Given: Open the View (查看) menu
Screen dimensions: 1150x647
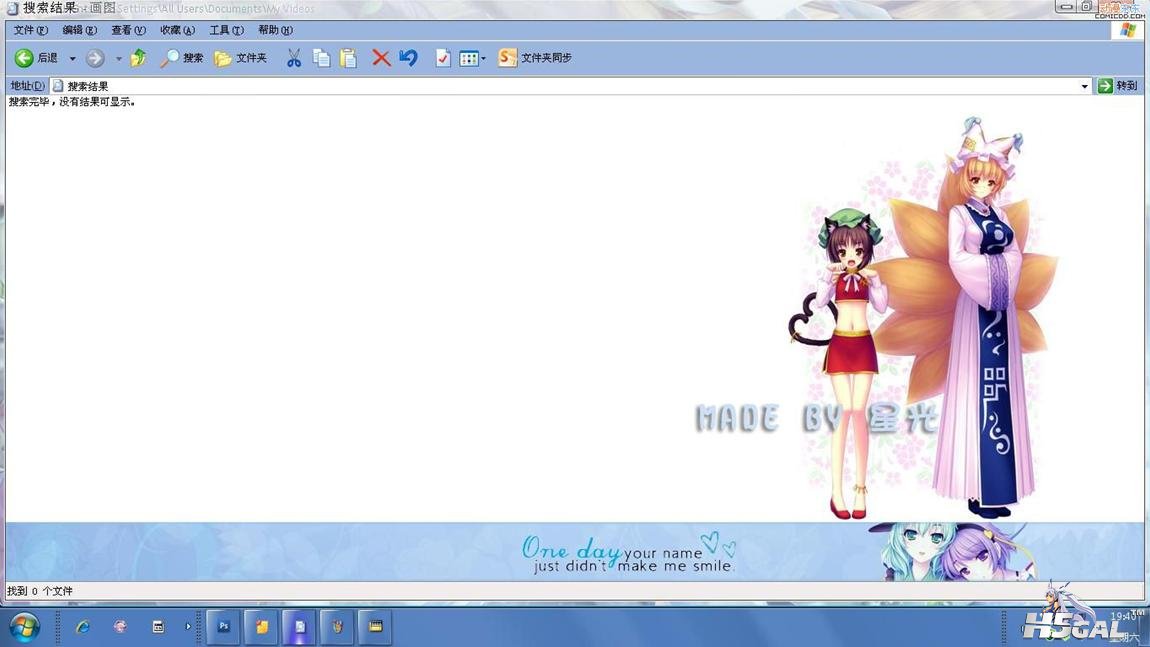Looking at the screenshot, I should tap(128, 30).
